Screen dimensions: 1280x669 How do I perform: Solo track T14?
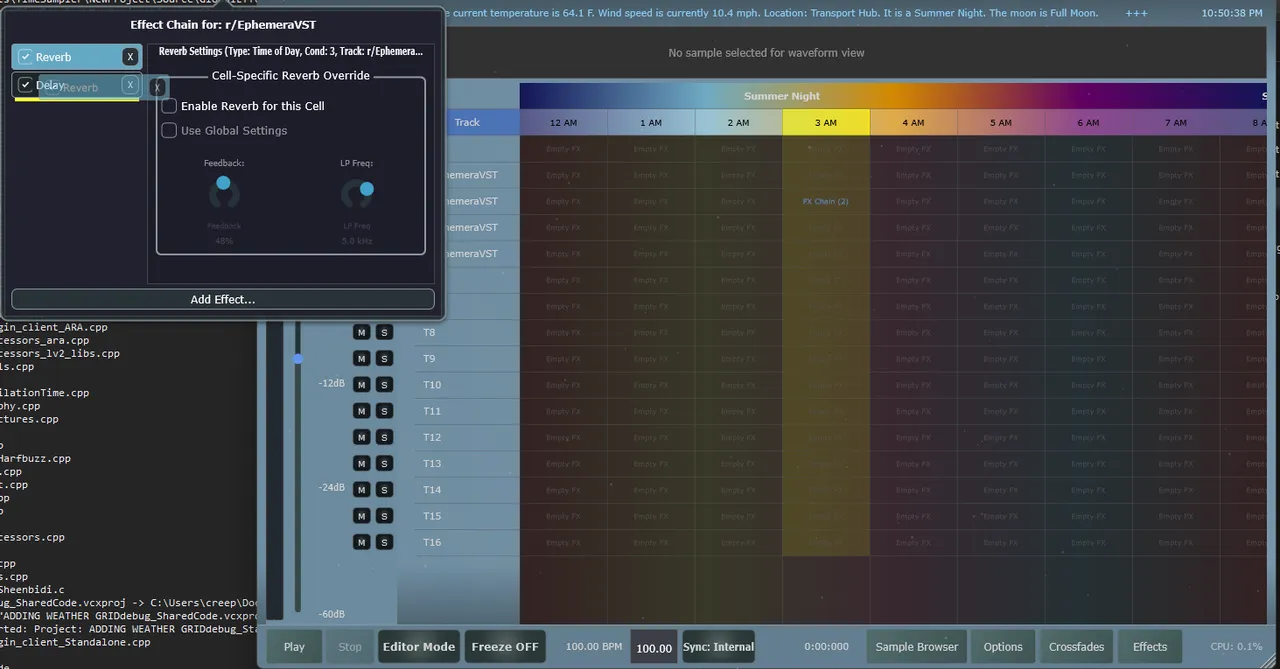pos(384,490)
